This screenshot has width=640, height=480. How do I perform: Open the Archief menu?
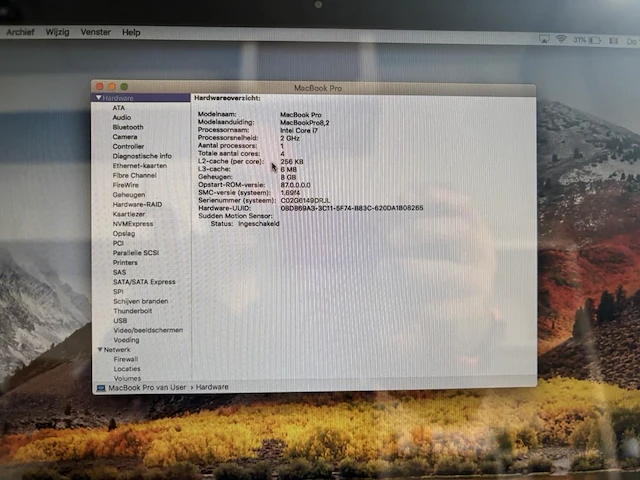coord(20,32)
